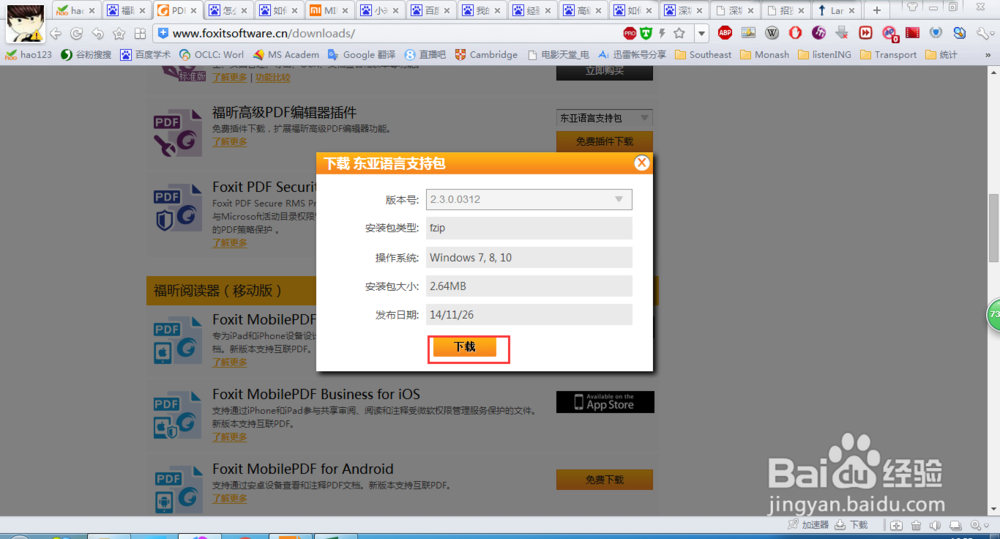Bookmark this page with the address bar star

pos(679,33)
